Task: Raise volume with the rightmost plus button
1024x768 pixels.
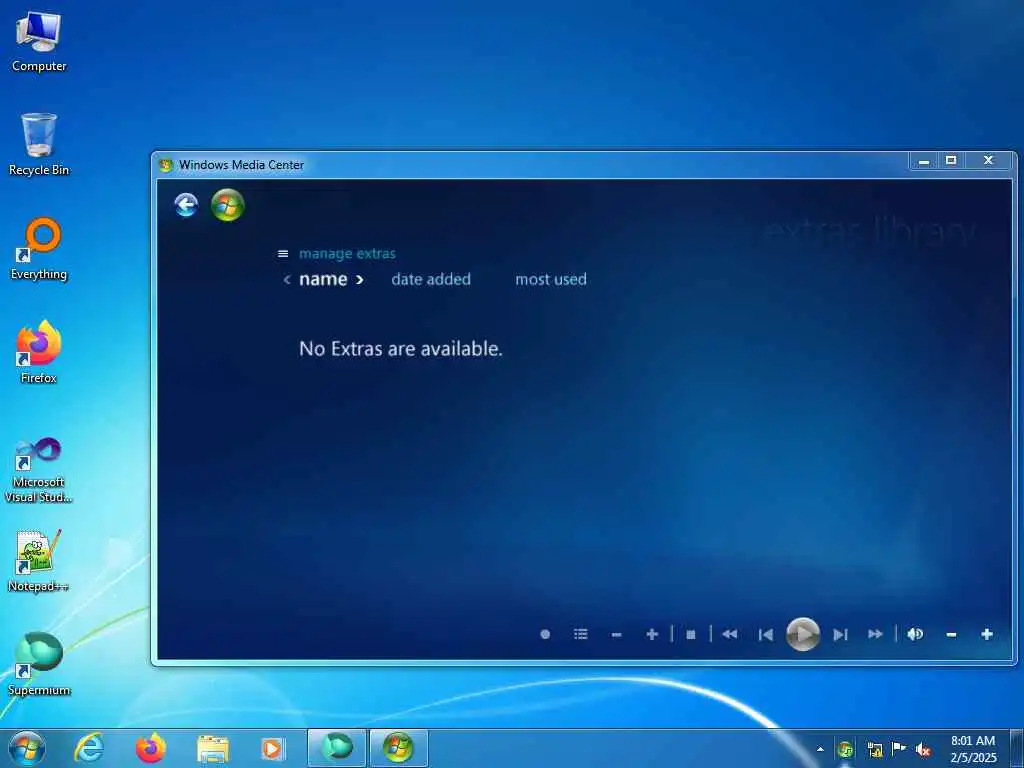Action: tap(987, 634)
